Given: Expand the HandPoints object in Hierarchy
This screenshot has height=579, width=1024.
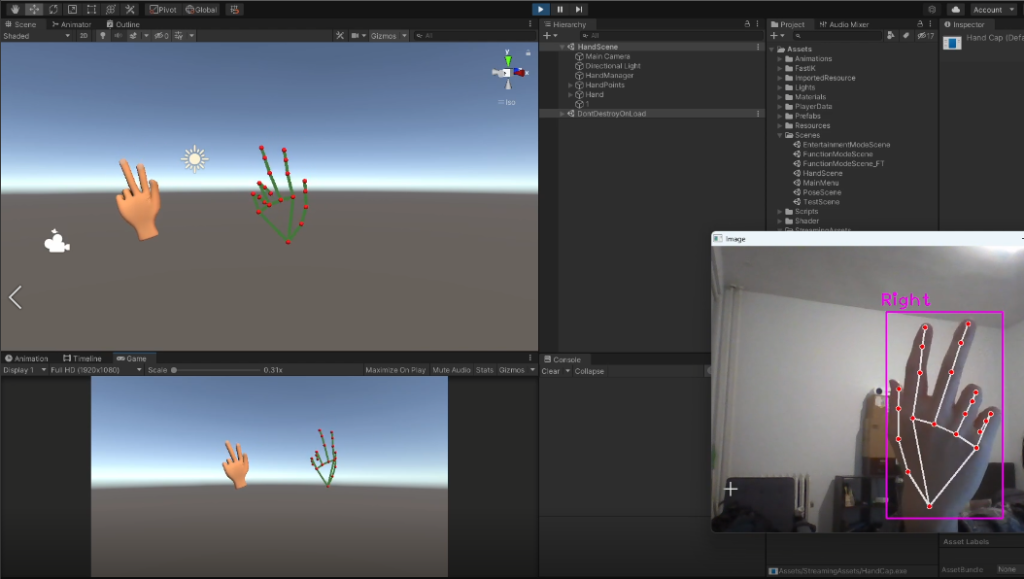Looking at the screenshot, I should pyautogui.click(x=570, y=85).
